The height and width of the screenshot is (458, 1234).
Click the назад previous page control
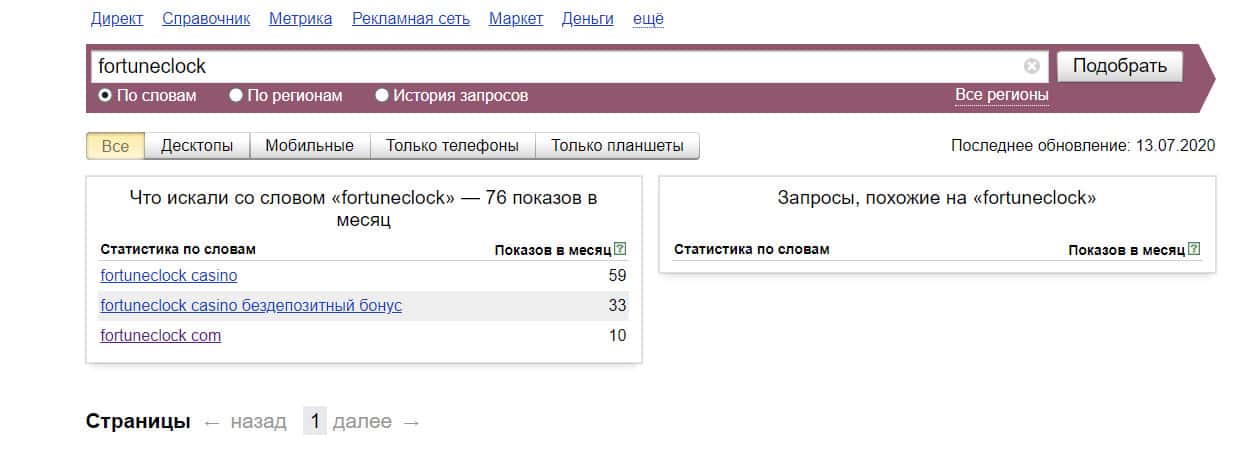[244, 421]
